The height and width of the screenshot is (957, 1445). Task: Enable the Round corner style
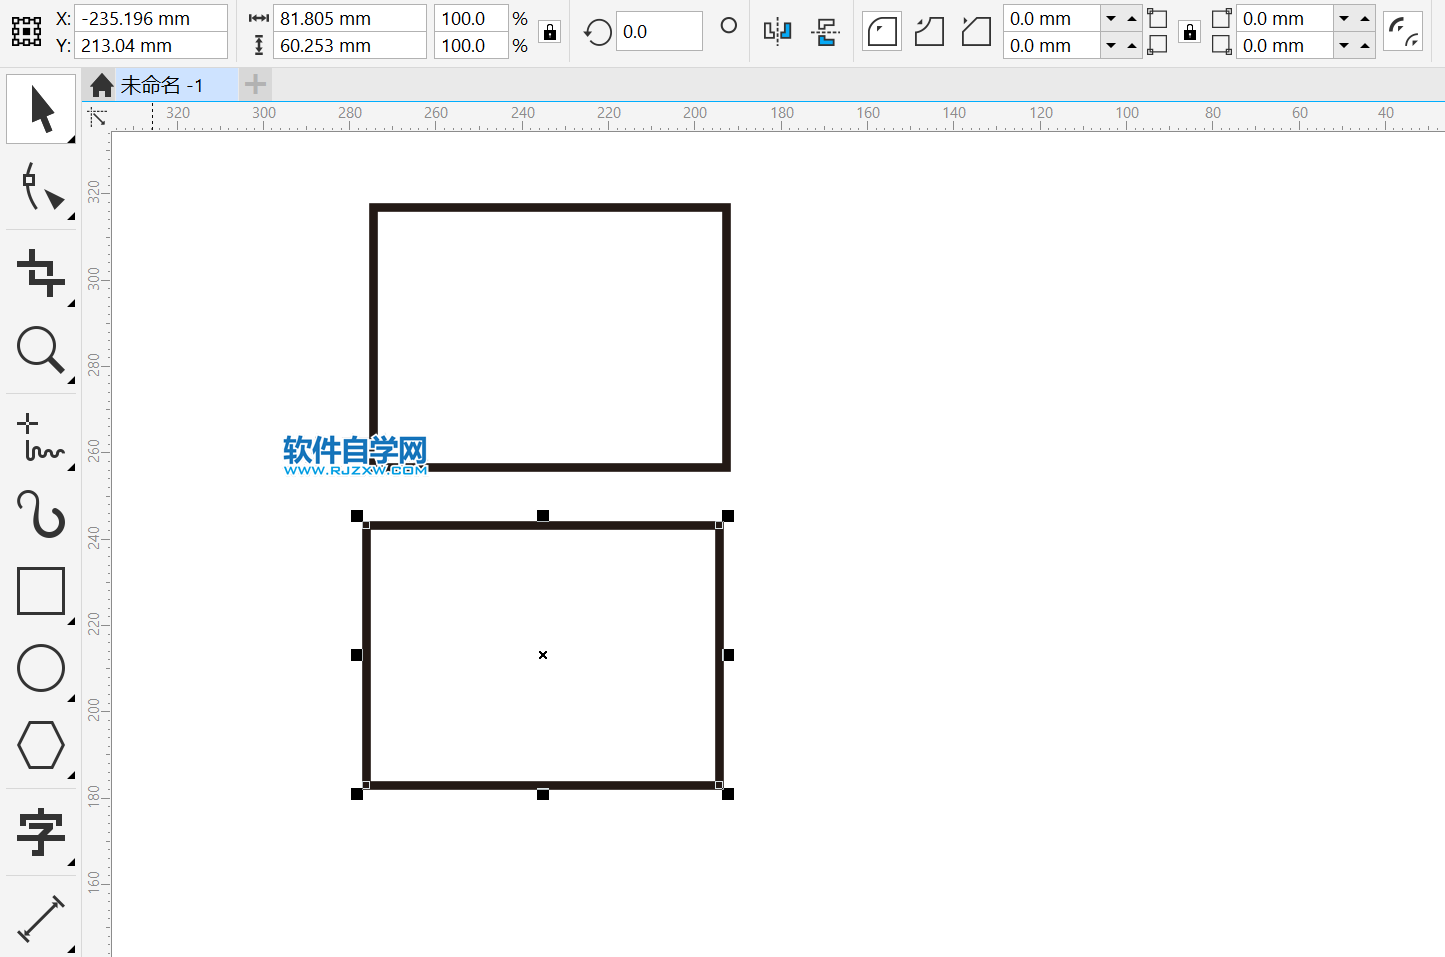coord(881,32)
